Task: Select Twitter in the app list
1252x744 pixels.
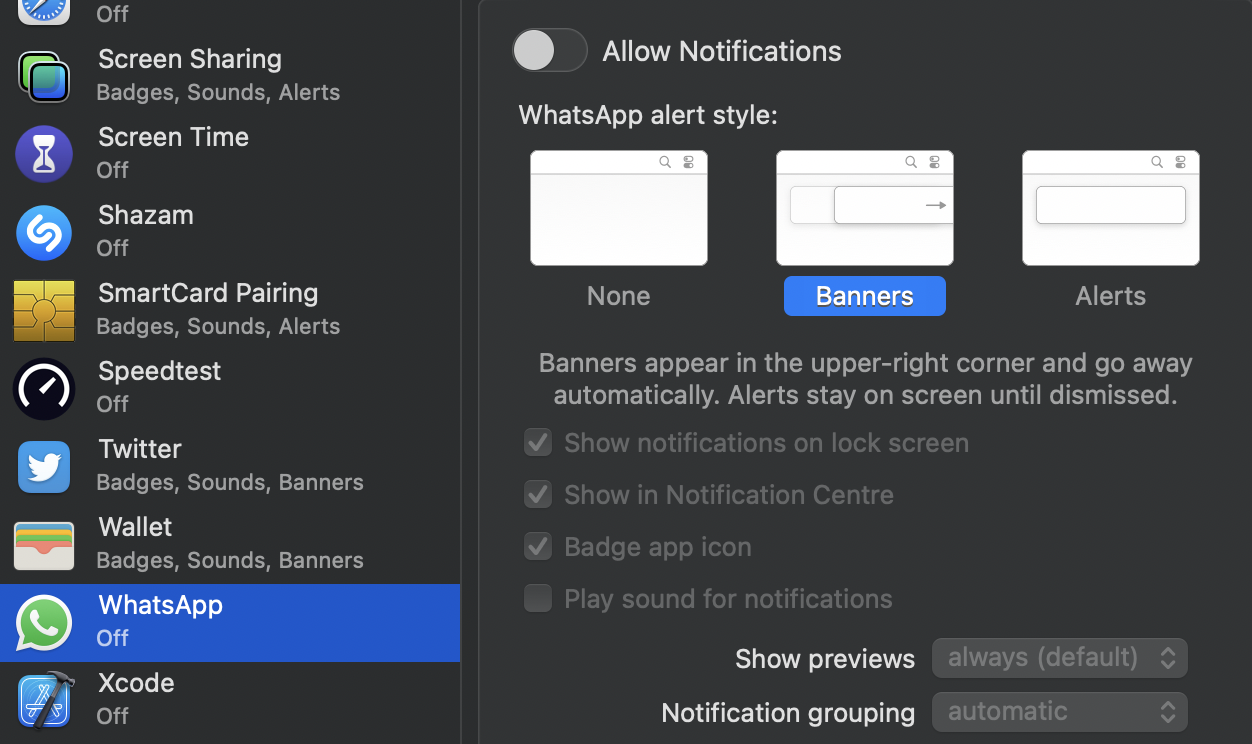Action: tap(230, 465)
